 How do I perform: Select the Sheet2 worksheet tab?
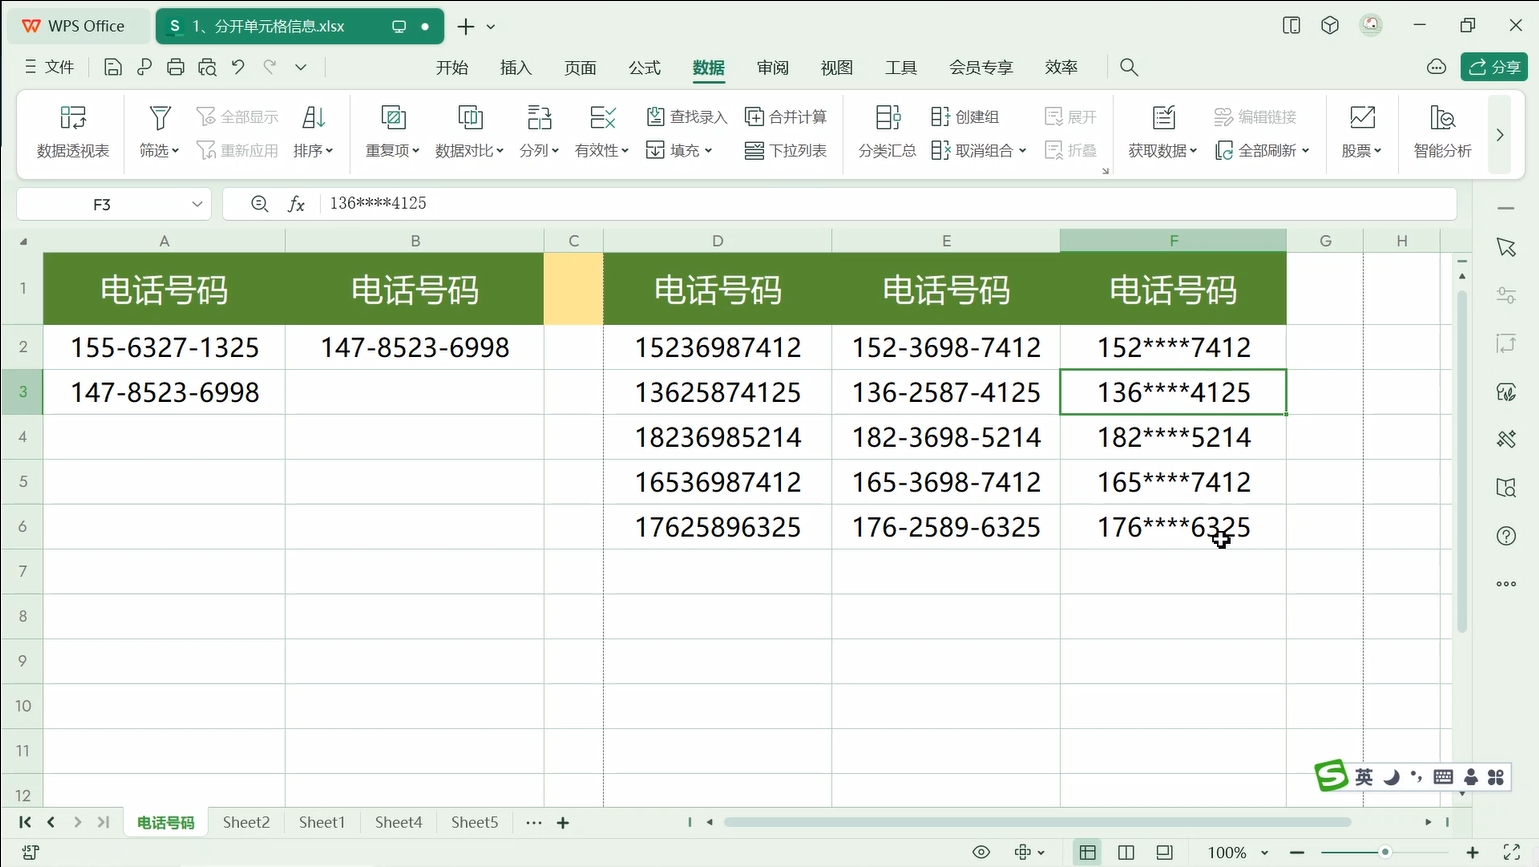246,822
